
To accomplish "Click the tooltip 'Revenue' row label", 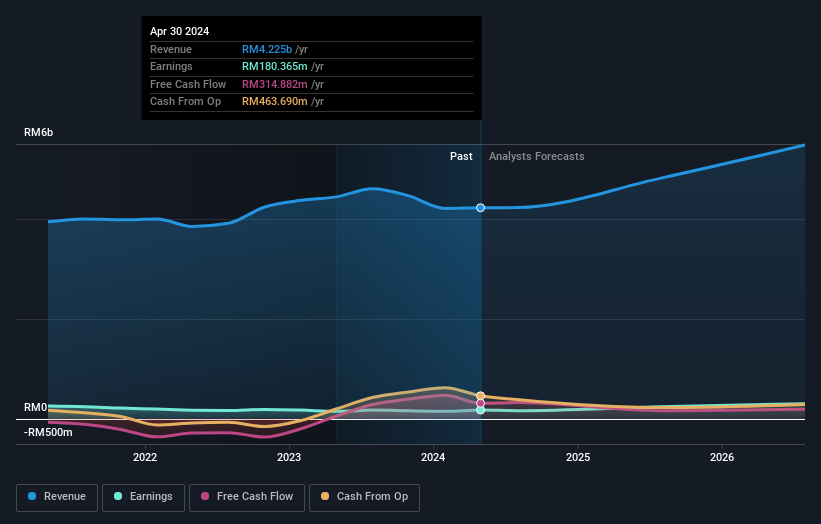I will [x=171, y=49].
